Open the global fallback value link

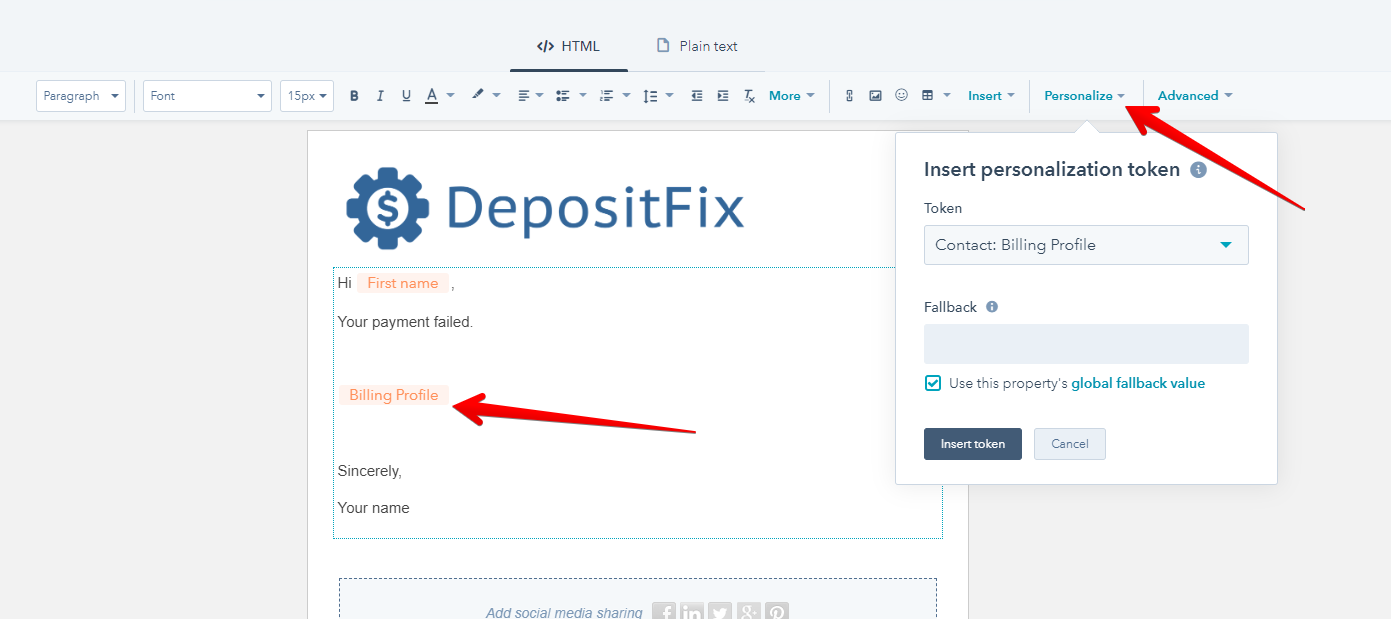click(x=1138, y=383)
